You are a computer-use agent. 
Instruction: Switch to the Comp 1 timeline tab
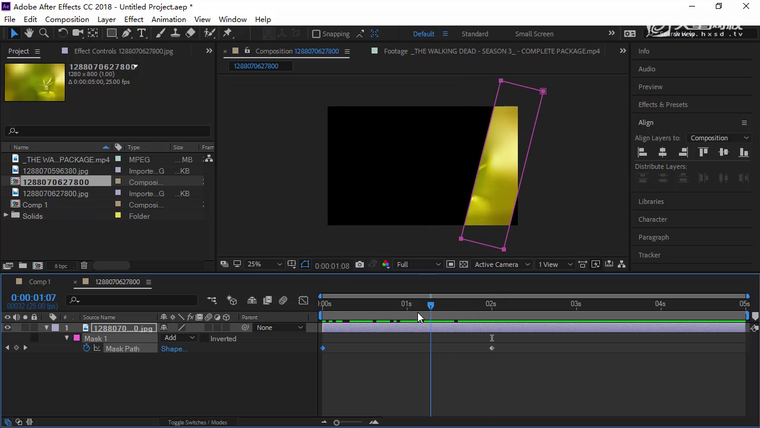coord(39,282)
